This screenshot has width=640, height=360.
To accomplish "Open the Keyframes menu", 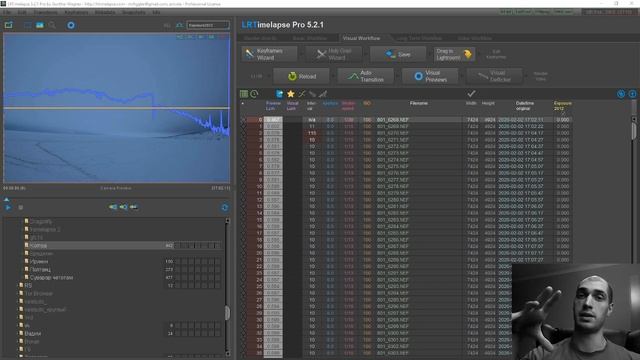I will tap(76, 12).
